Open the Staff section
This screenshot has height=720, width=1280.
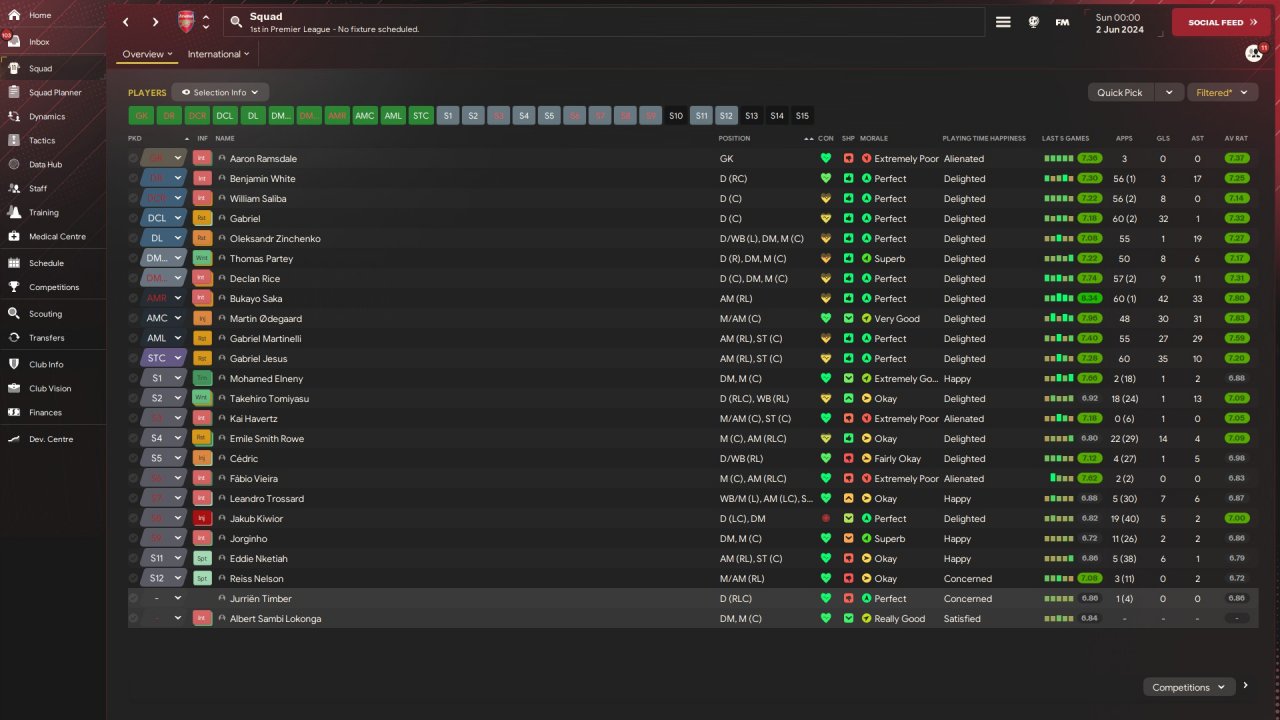[x=38, y=188]
